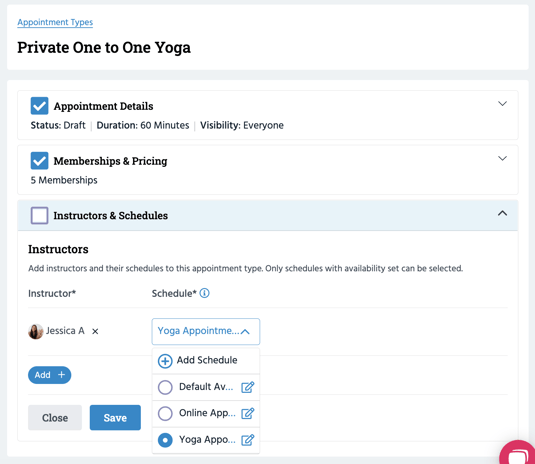Click the Add Schedule plus icon
Screen dimensions: 535x464
[x=165, y=361]
